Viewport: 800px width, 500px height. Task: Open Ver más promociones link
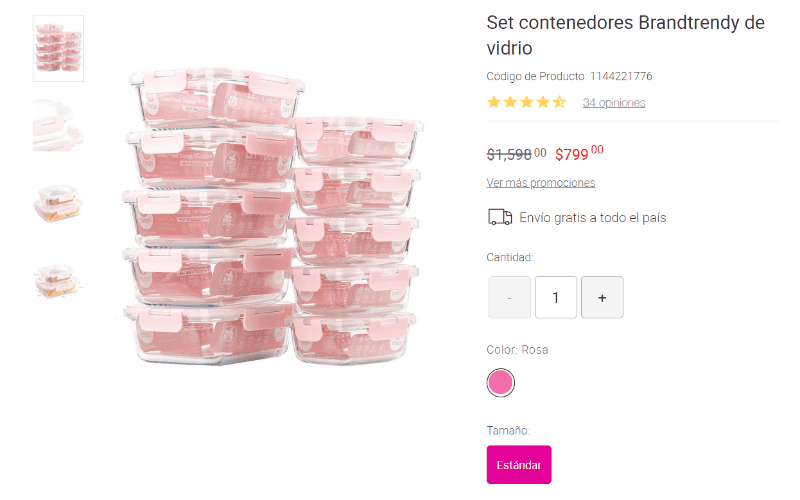click(540, 183)
